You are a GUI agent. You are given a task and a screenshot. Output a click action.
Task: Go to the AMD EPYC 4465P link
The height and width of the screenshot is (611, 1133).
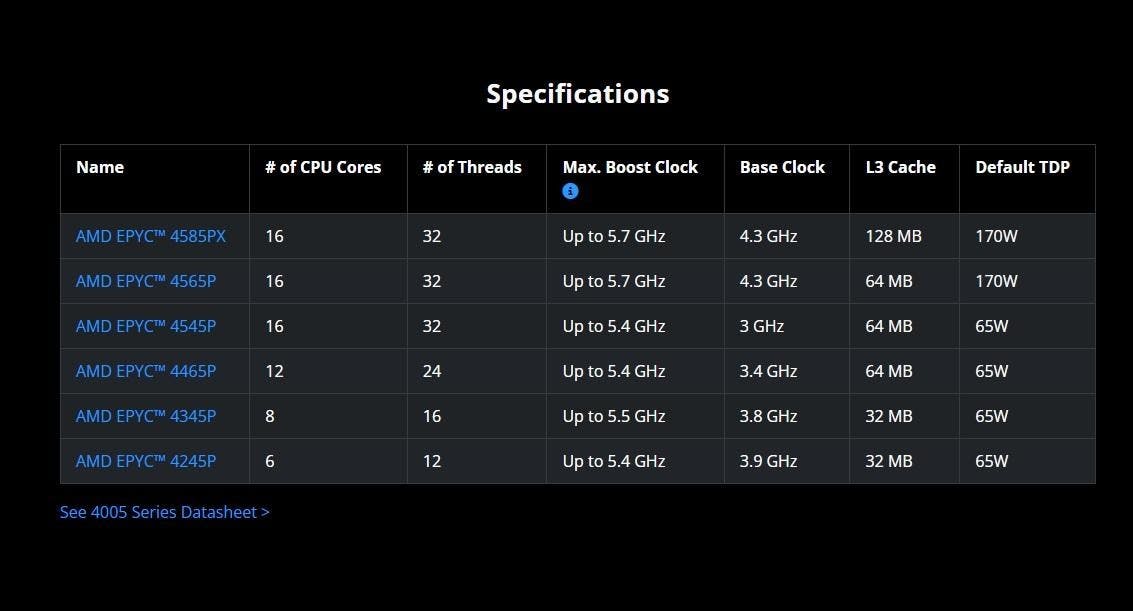click(x=146, y=371)
